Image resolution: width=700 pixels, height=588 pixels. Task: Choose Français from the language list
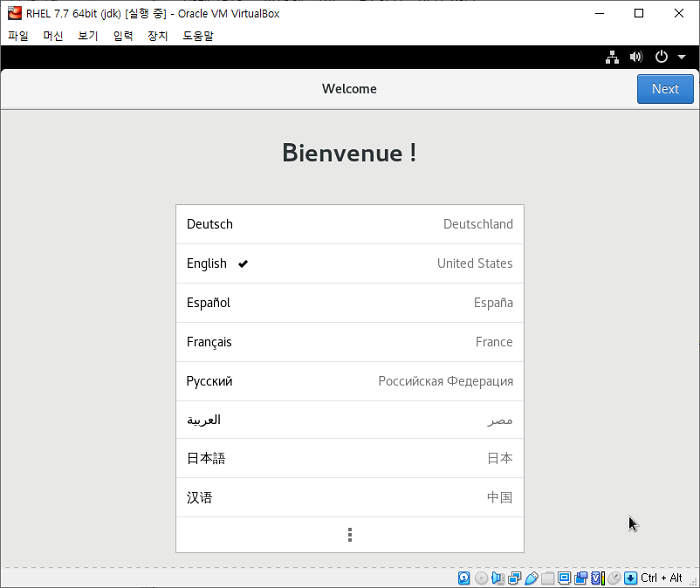click(x=350, y=342)
